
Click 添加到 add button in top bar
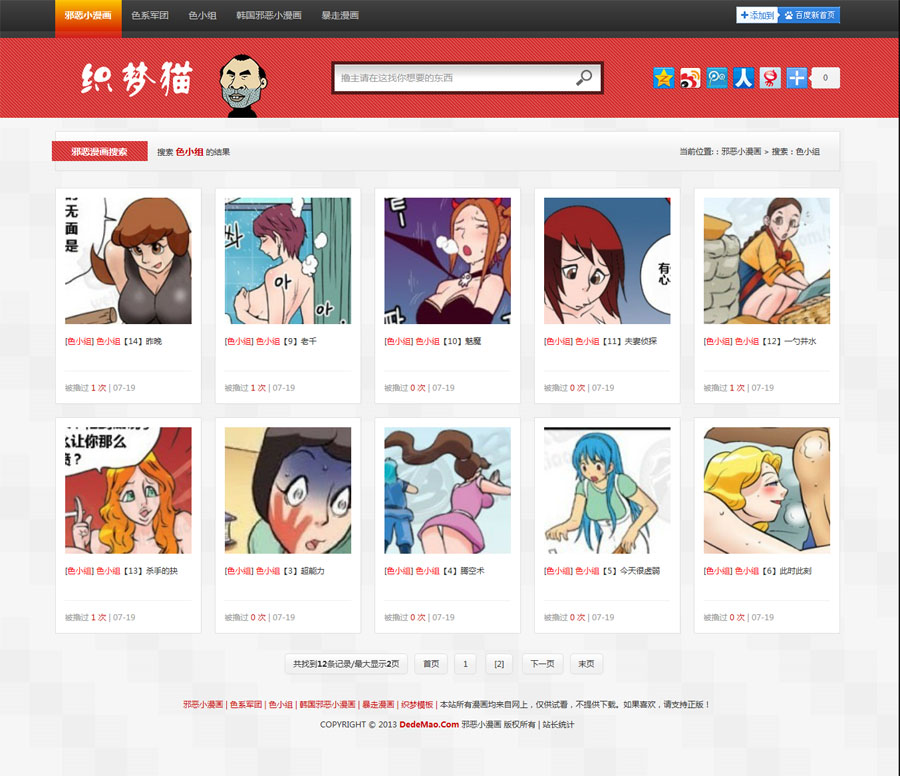(757, 15)
